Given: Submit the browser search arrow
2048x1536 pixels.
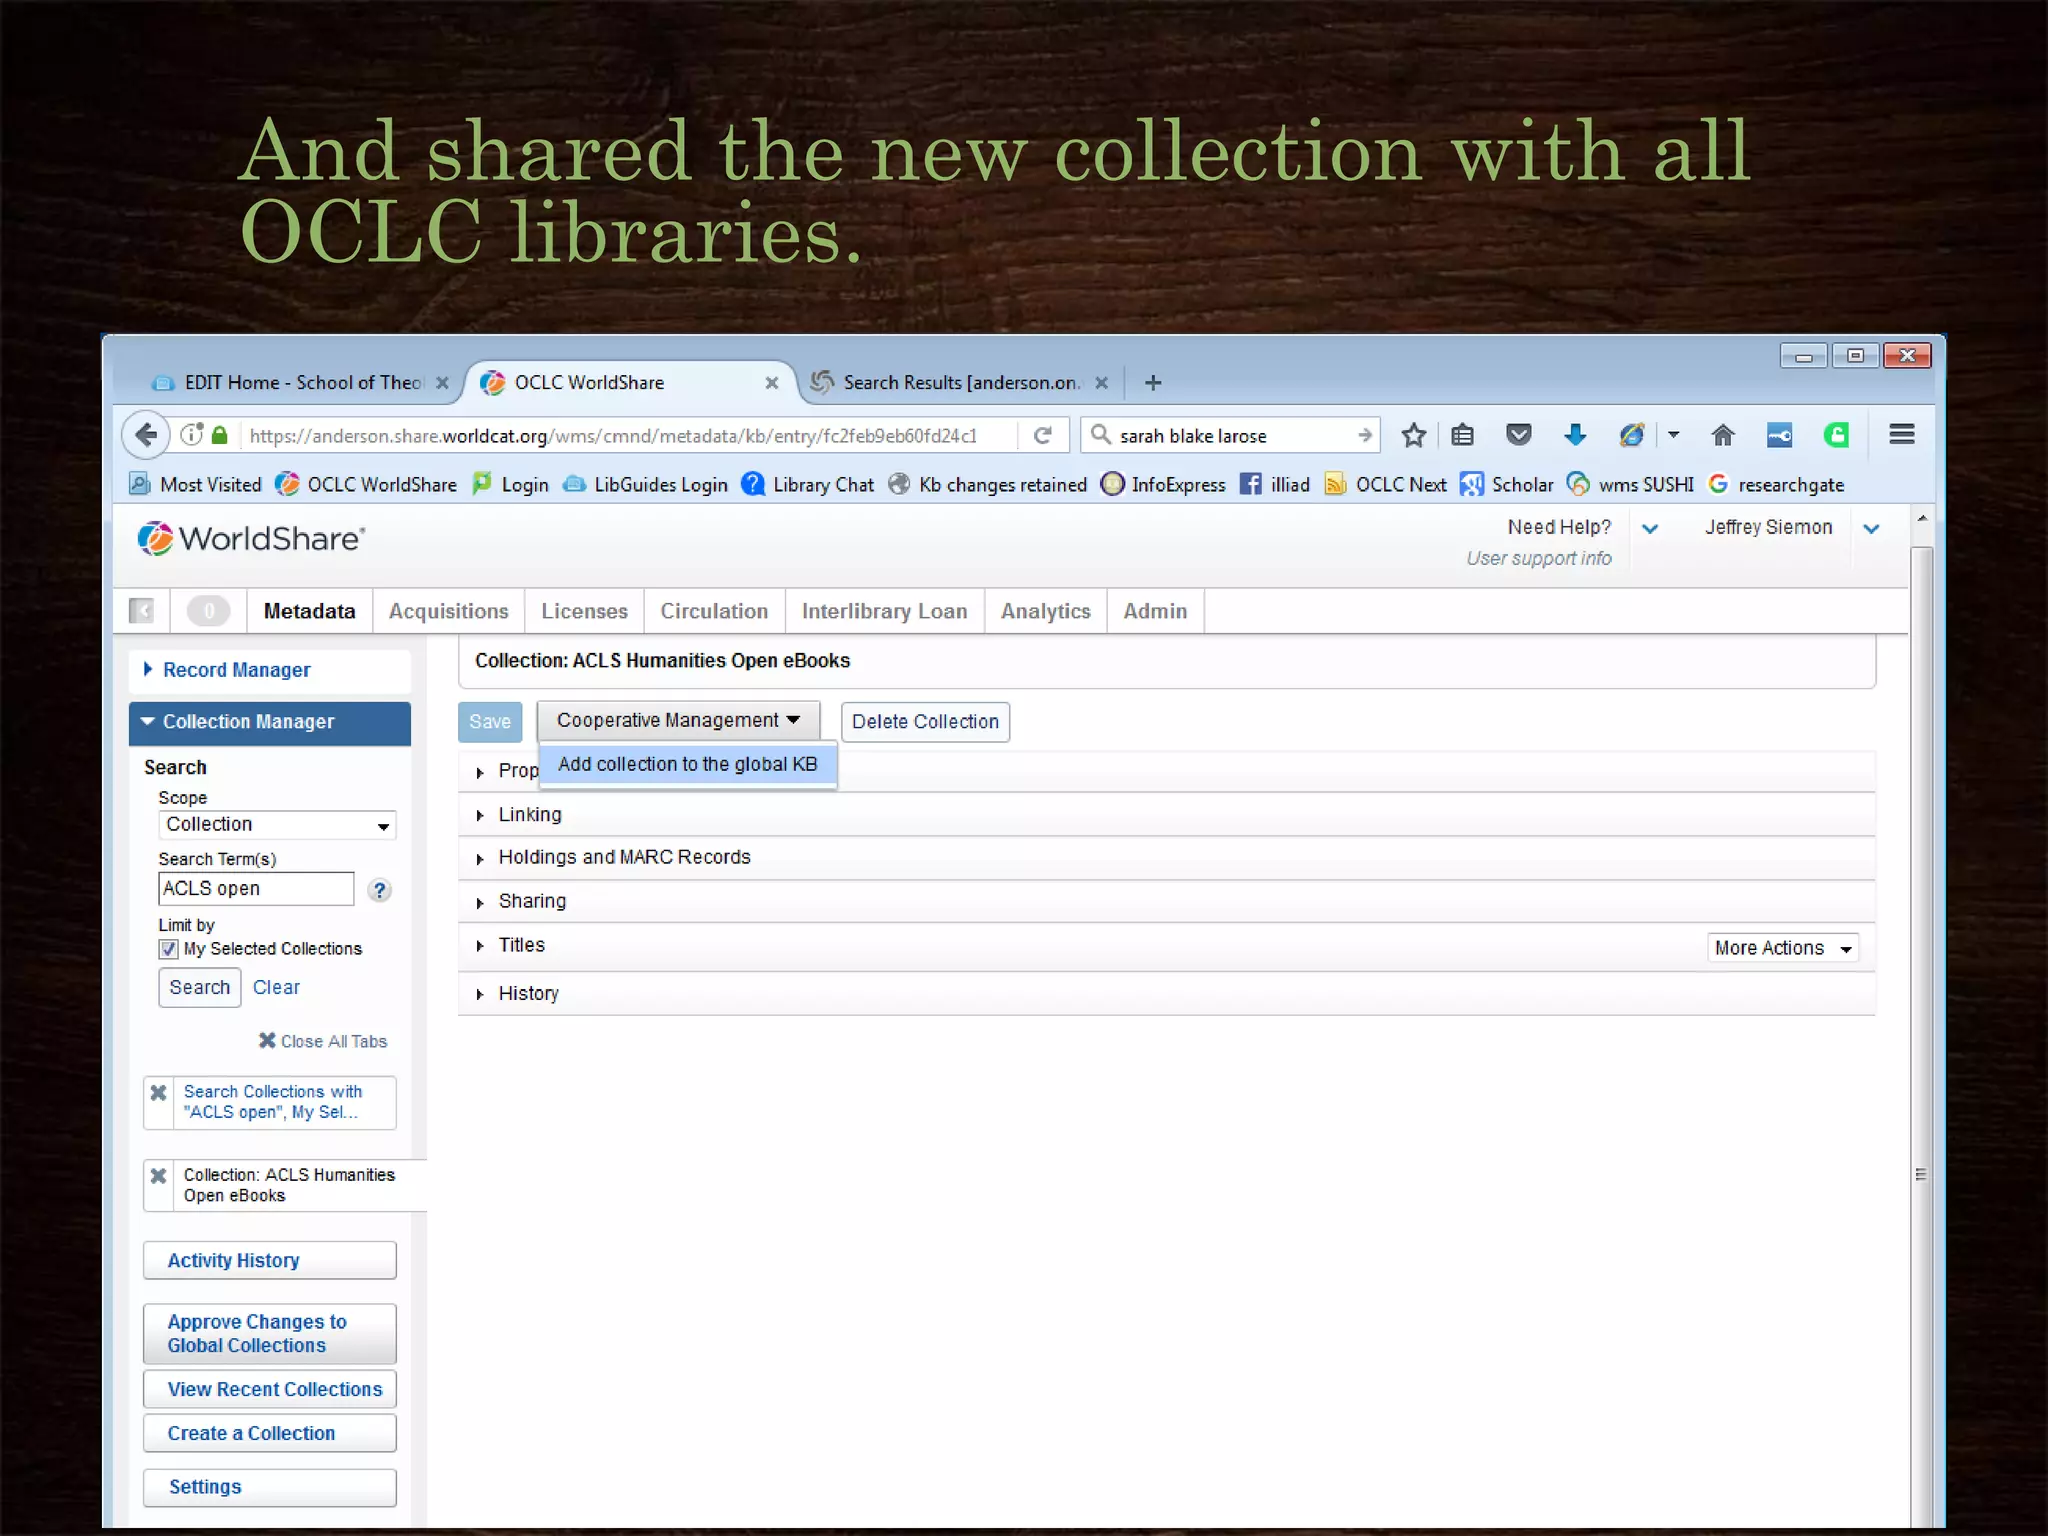Looking at the screenshot, I should point(1365,435).
